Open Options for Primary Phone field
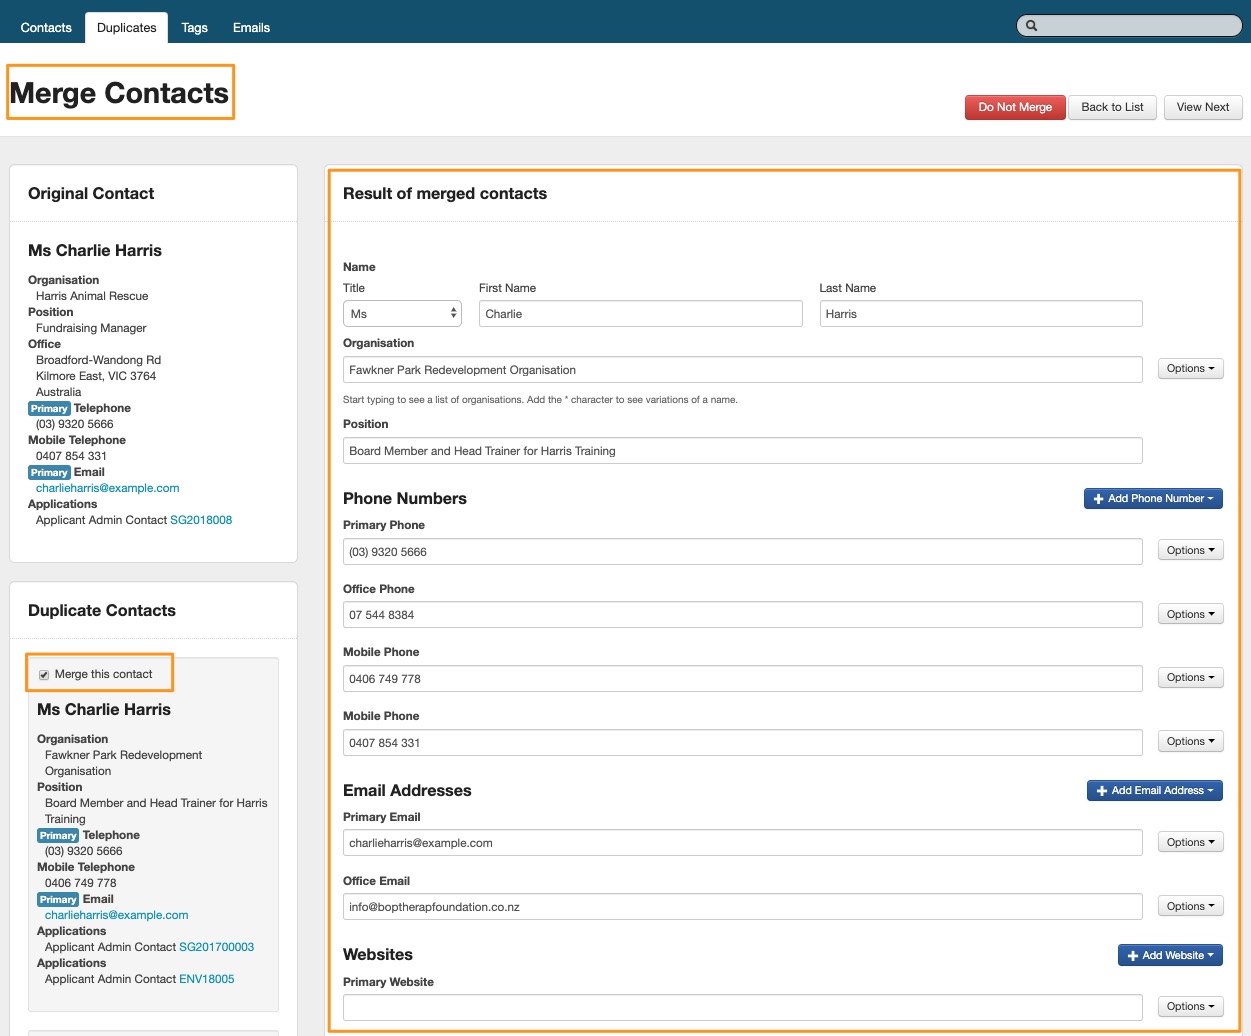 [1190, 551]
